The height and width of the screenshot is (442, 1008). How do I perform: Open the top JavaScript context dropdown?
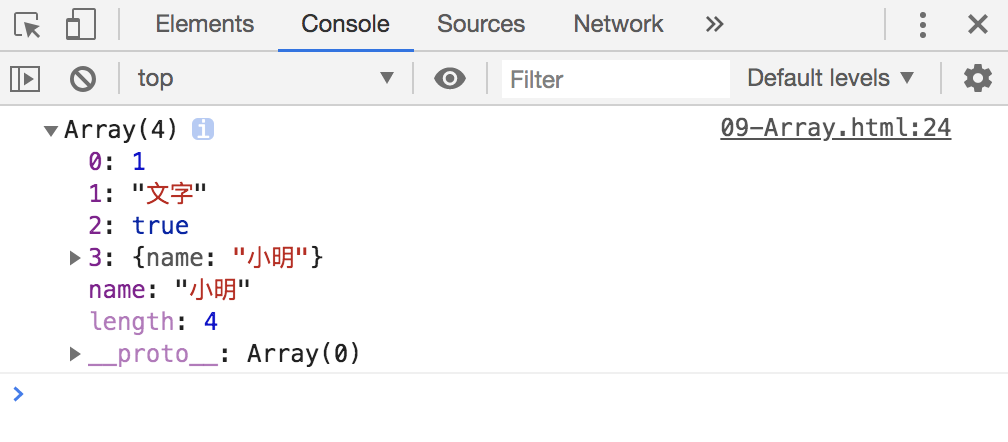pos(266,78)
